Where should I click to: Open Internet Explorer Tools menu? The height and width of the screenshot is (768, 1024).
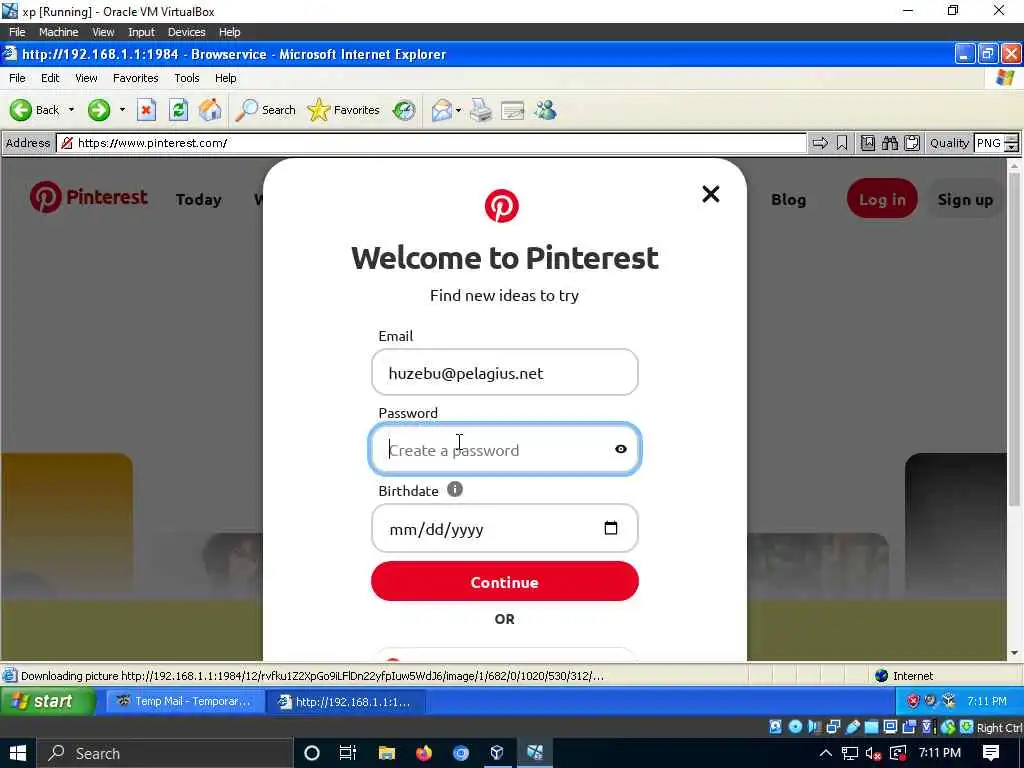coord(187,78)
